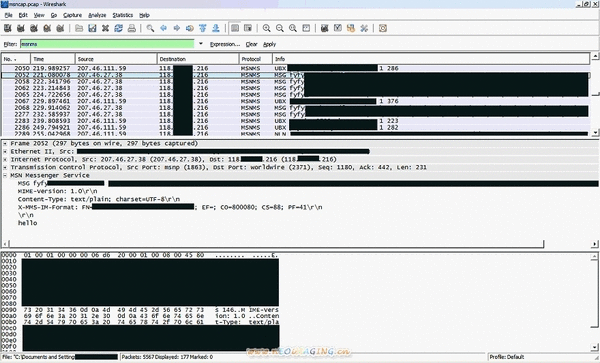600x363 pixels.
Task: Select packet 2050 row
Action: (x=296, y=68)
